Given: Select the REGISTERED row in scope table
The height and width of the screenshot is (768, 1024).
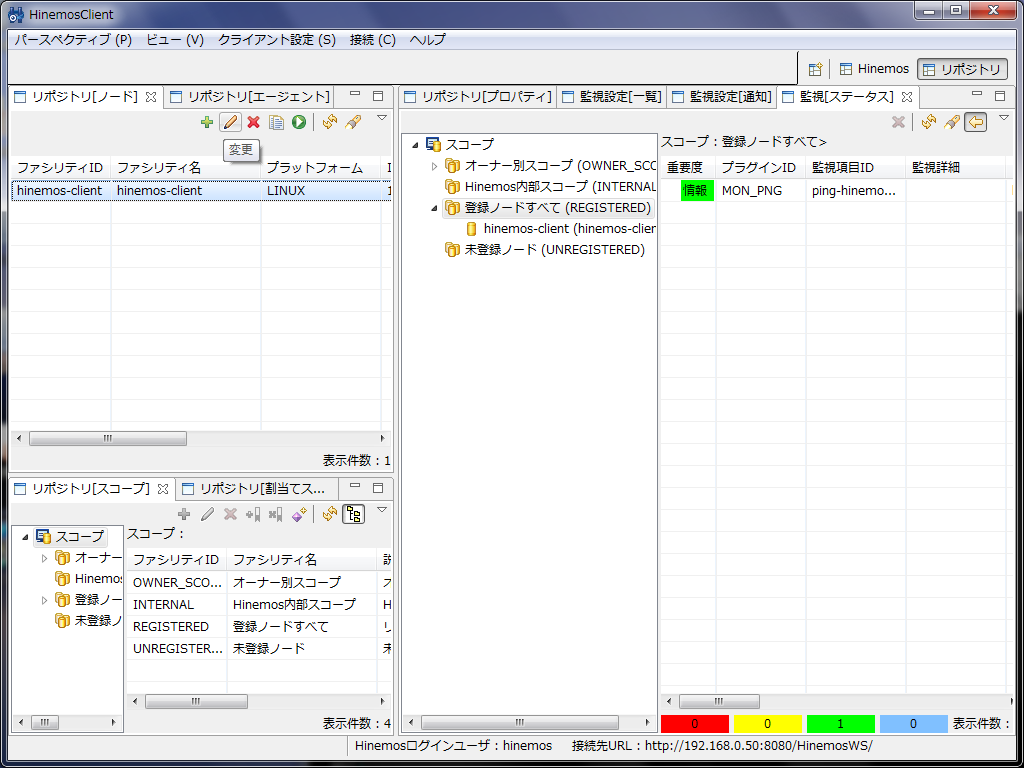Looking at the screenshot, I should [x=260, y=627].
